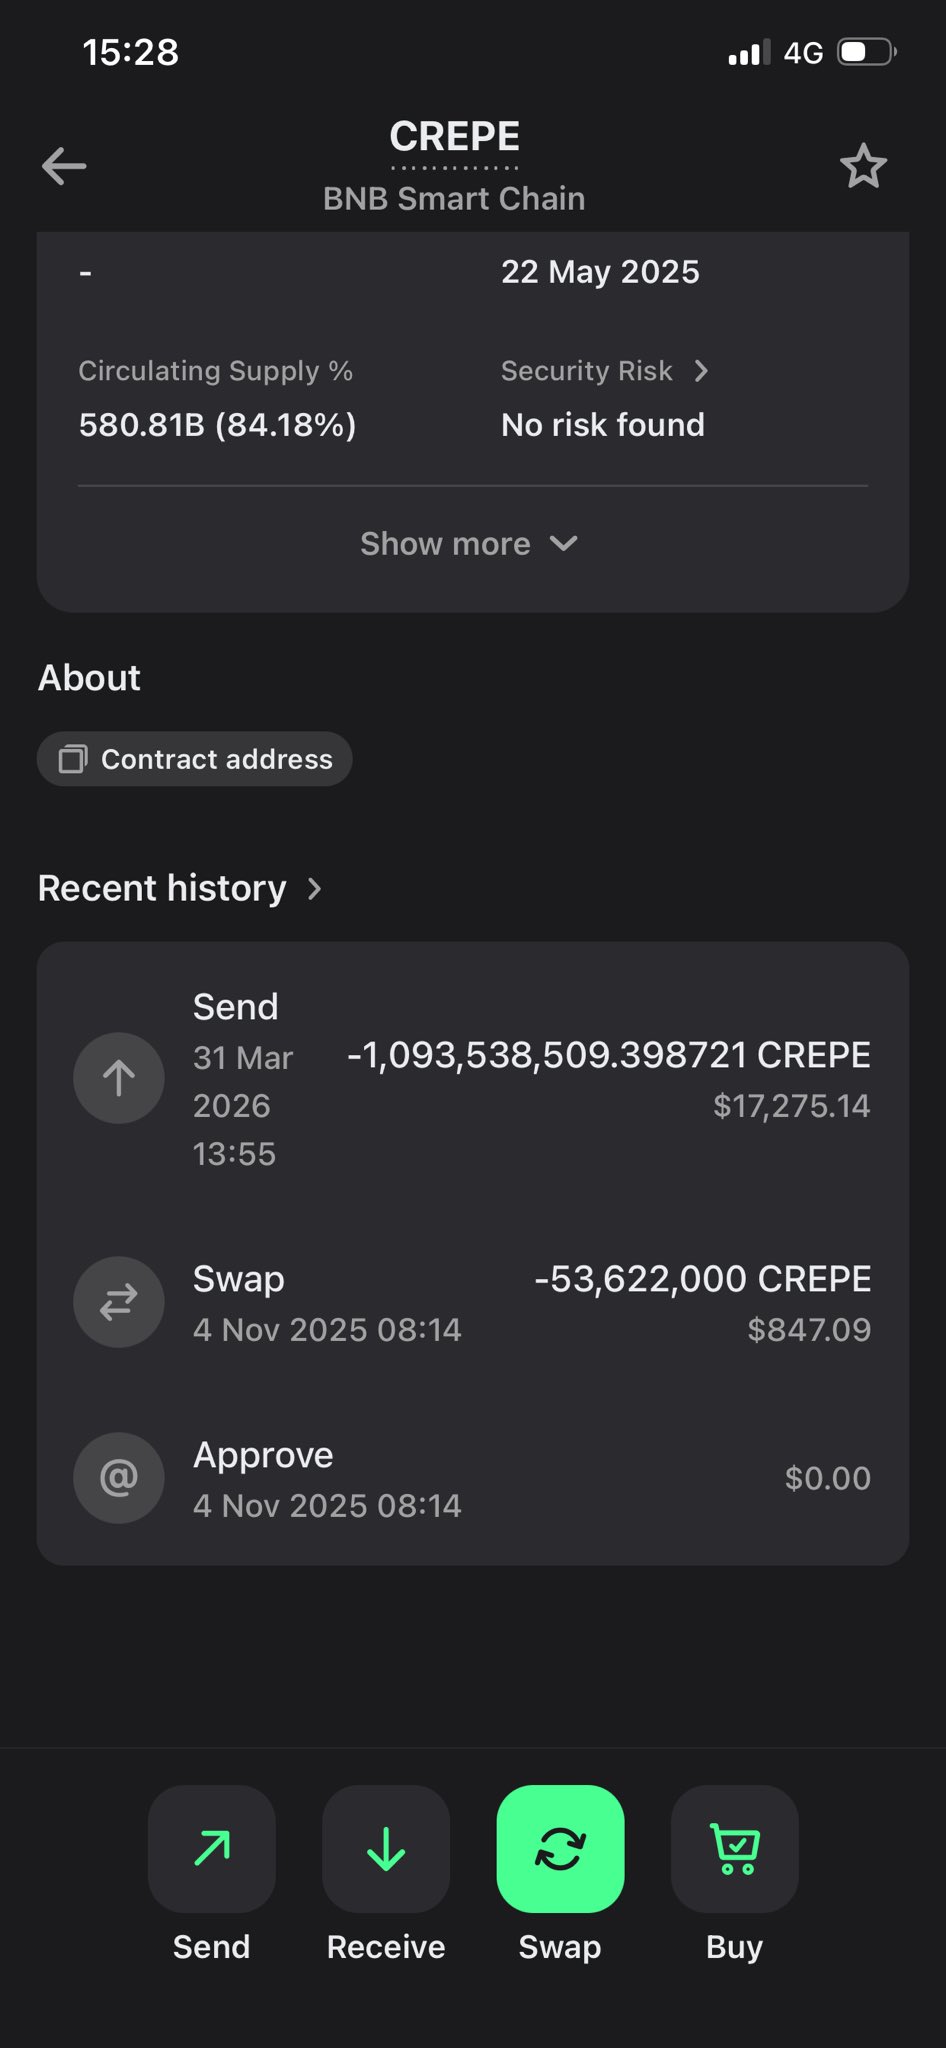
Task: Toggle the favorite star for CREPE
Action: (x=863, y=166)
